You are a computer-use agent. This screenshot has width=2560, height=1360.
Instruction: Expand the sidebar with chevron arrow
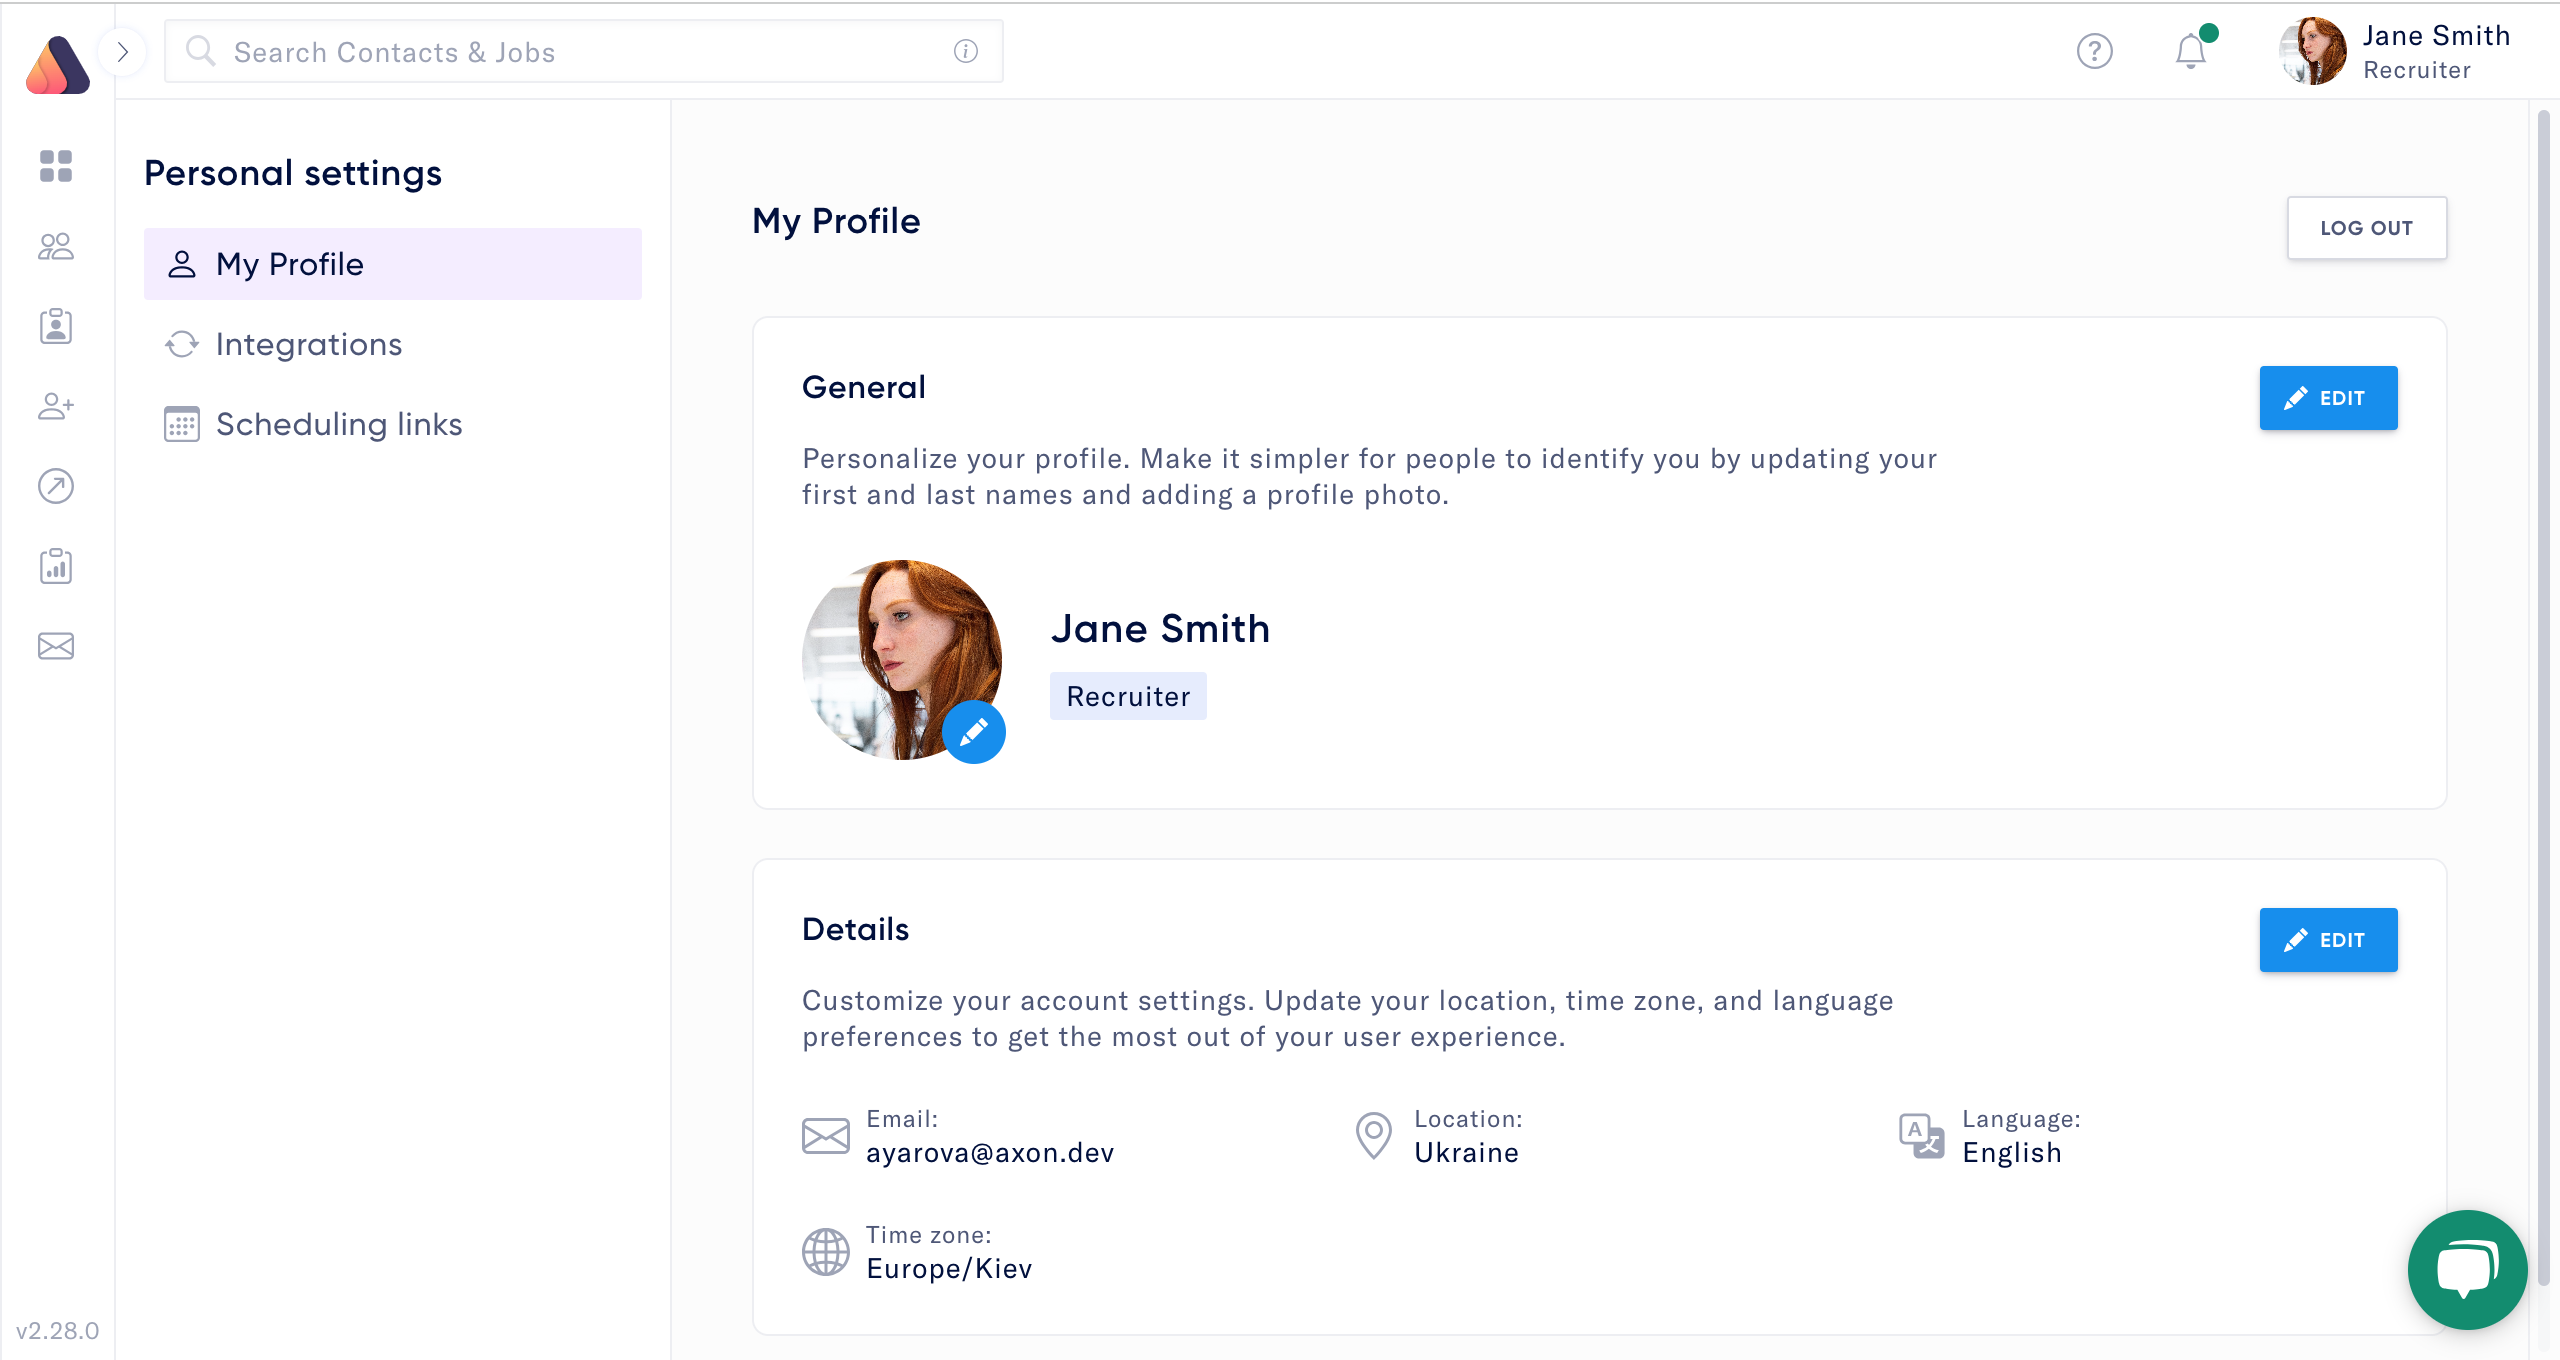coord(123,52)
